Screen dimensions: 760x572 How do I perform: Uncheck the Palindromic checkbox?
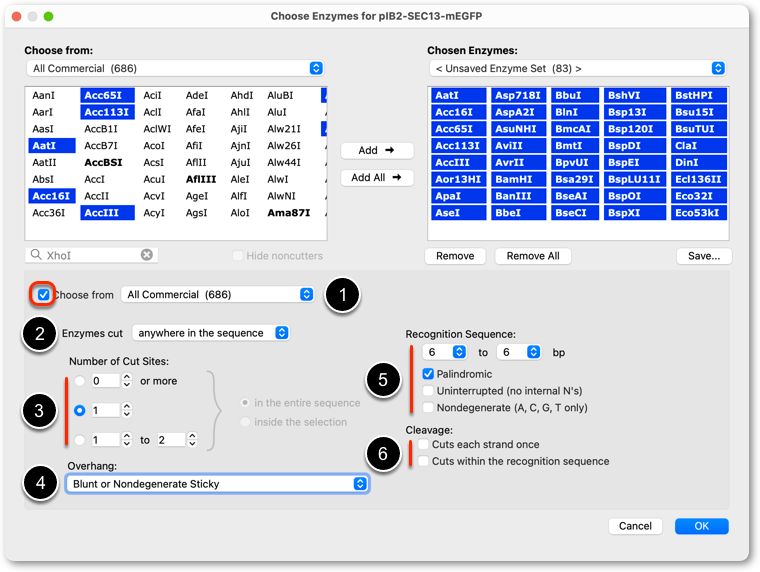click(x=428, y=374)
